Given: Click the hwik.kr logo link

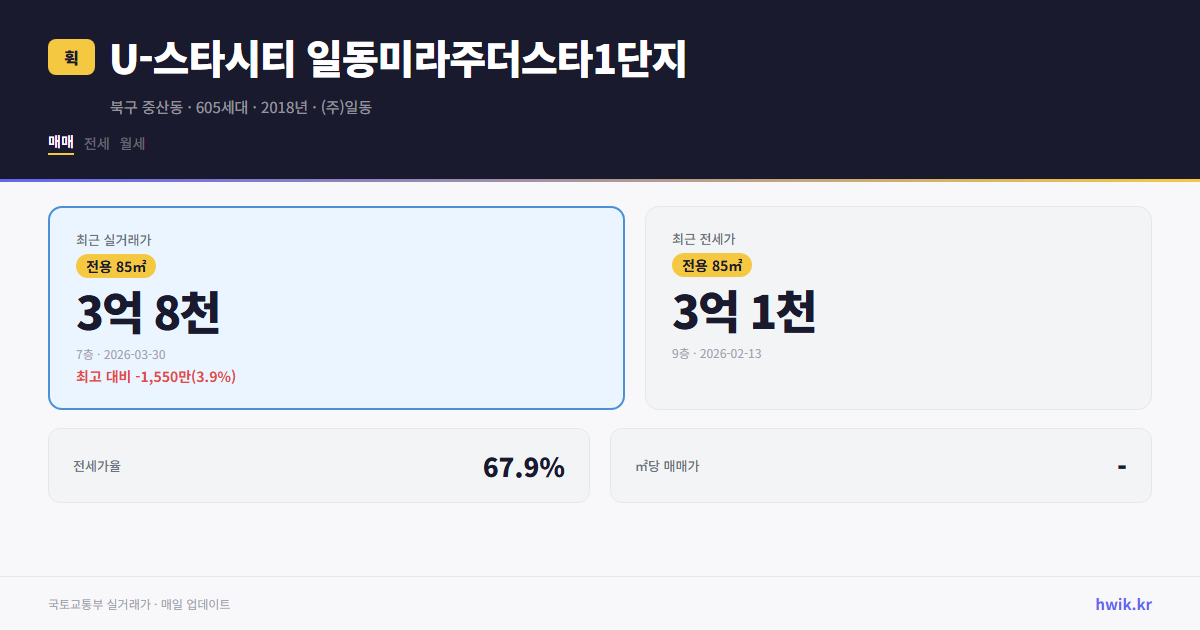Looking at the screenshot, I should tap(1122, 603).
